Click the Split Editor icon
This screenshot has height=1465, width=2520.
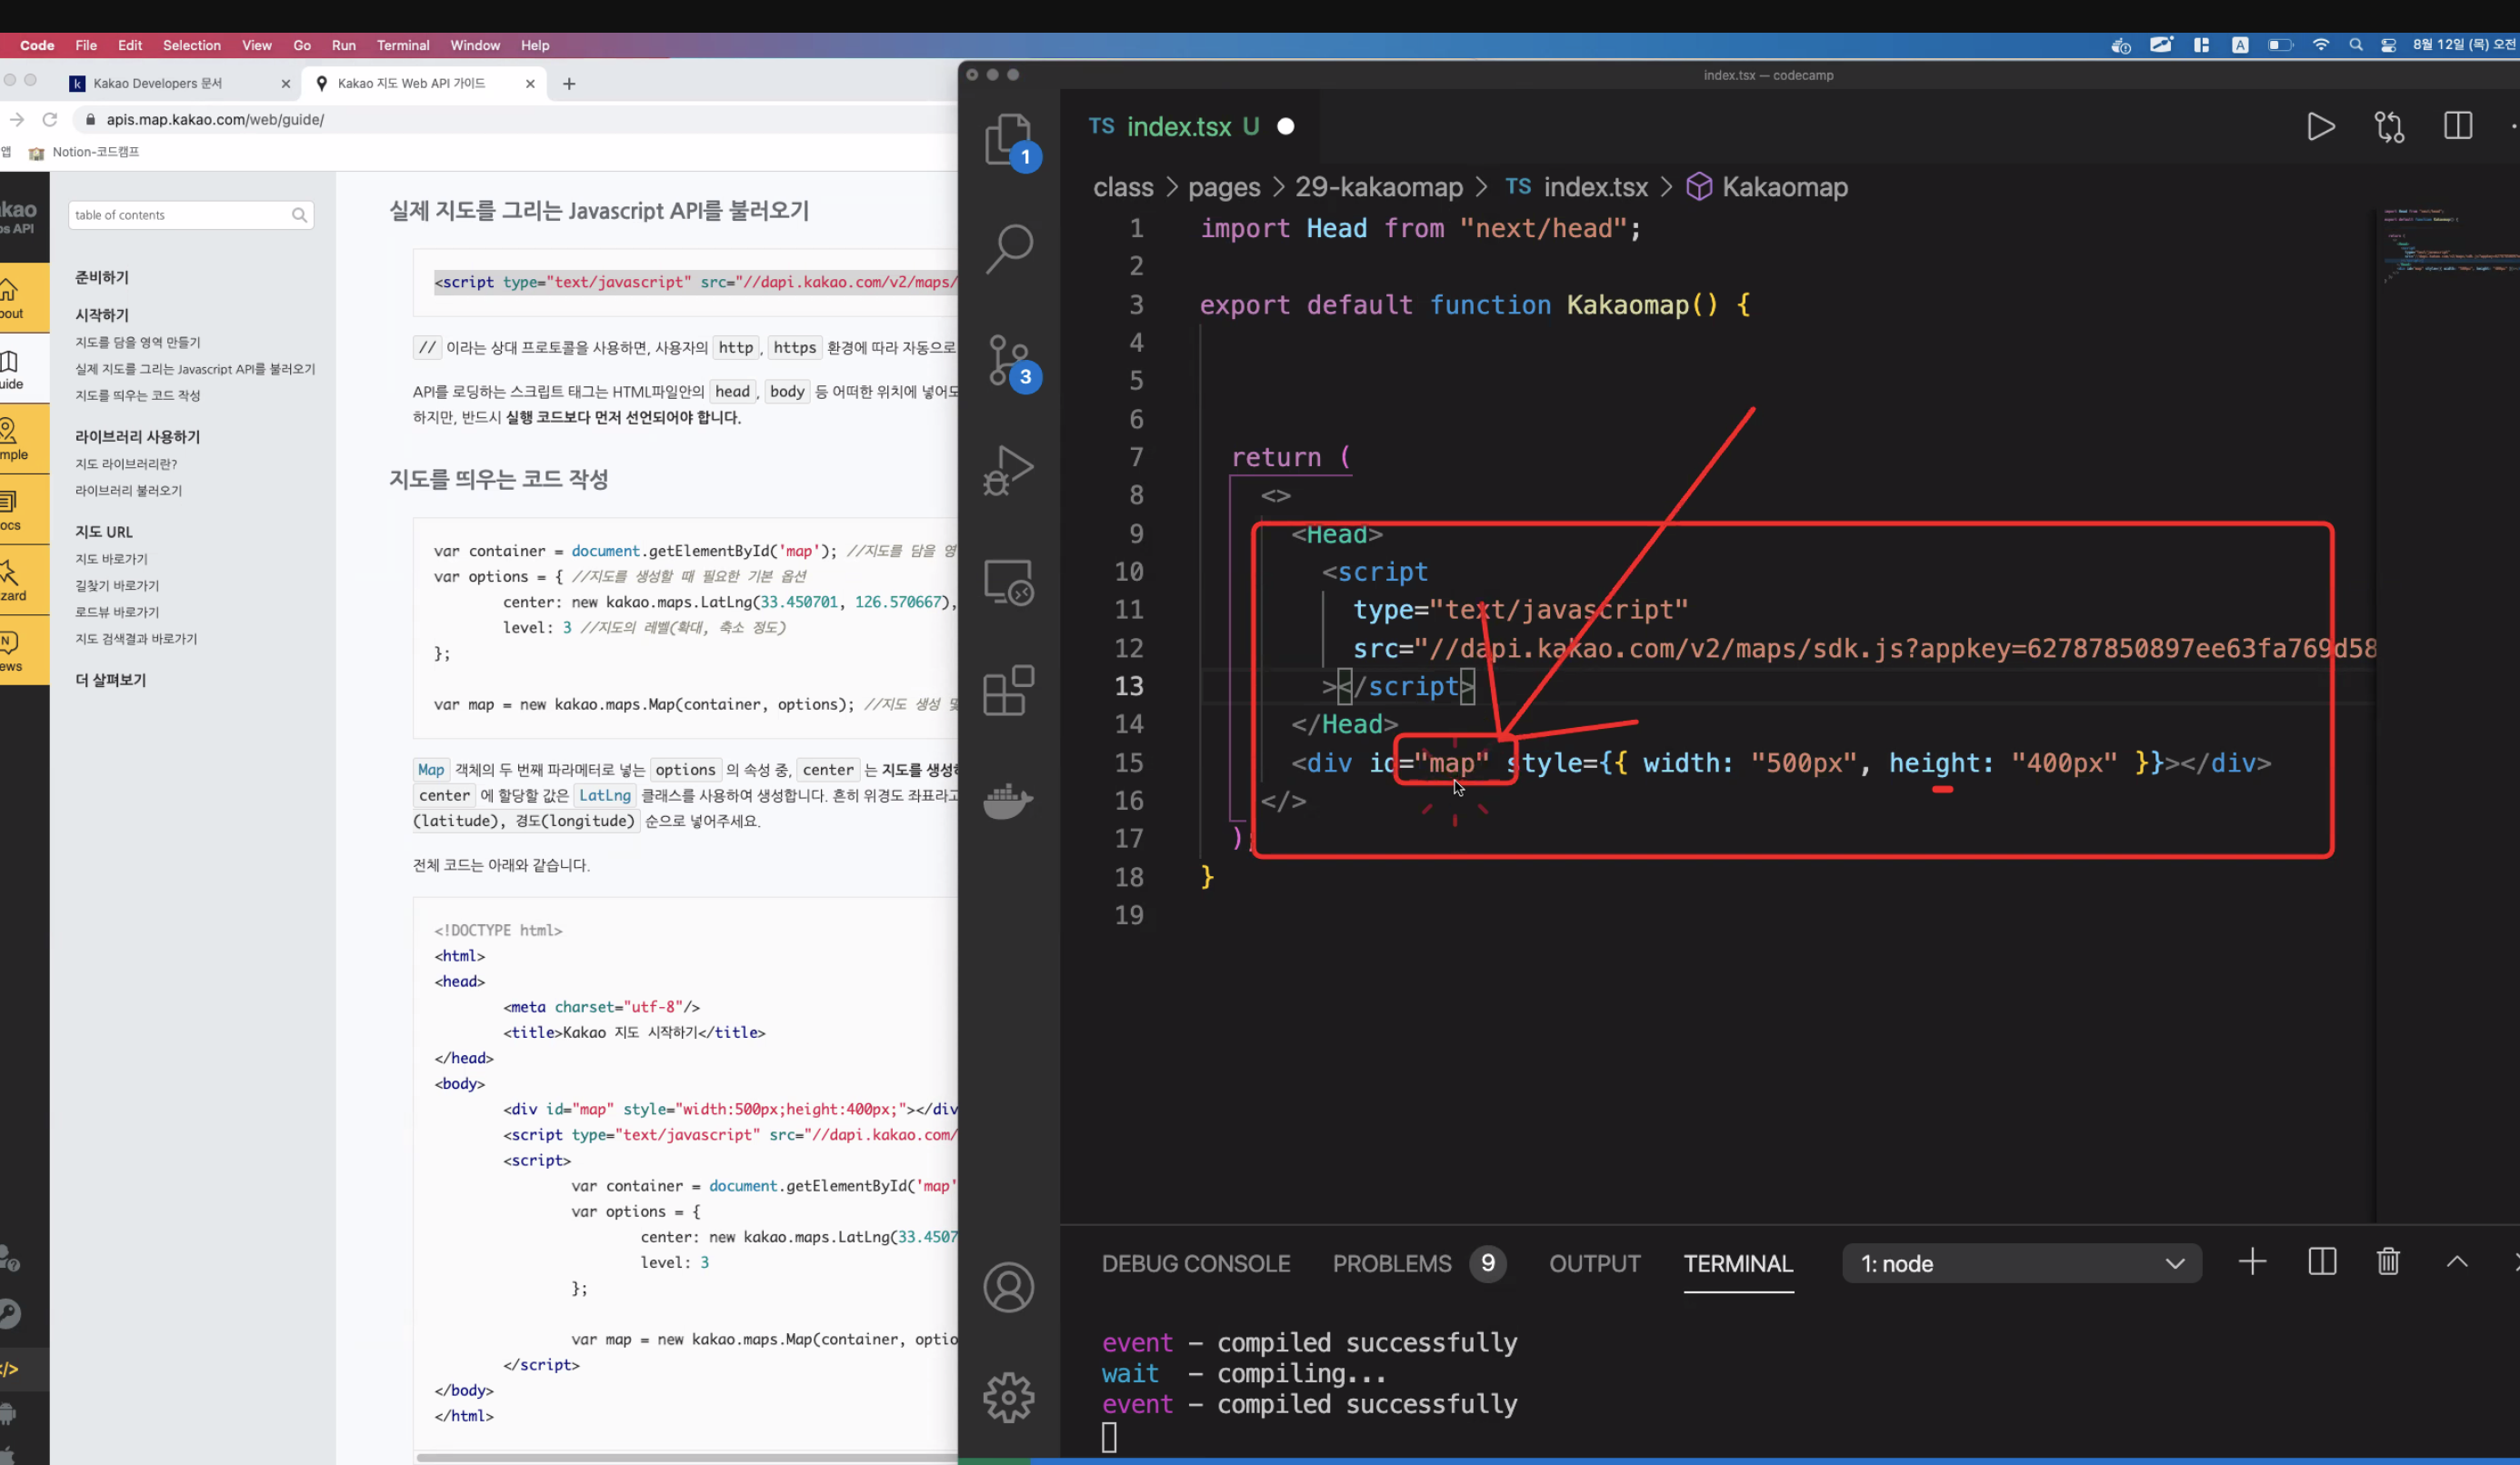coord(2457,127)
